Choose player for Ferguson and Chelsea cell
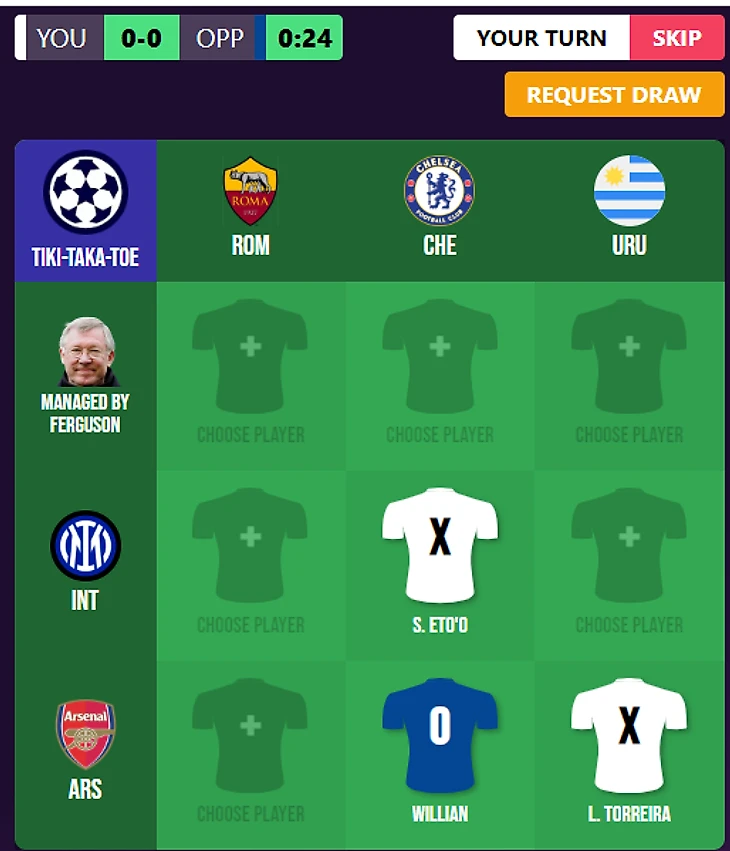730x851 pixels. 440,376
